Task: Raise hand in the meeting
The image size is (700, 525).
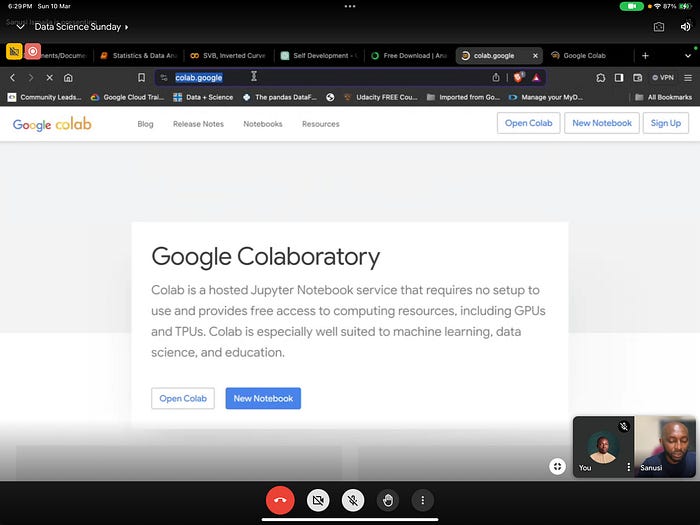Action: coord(388,500)
